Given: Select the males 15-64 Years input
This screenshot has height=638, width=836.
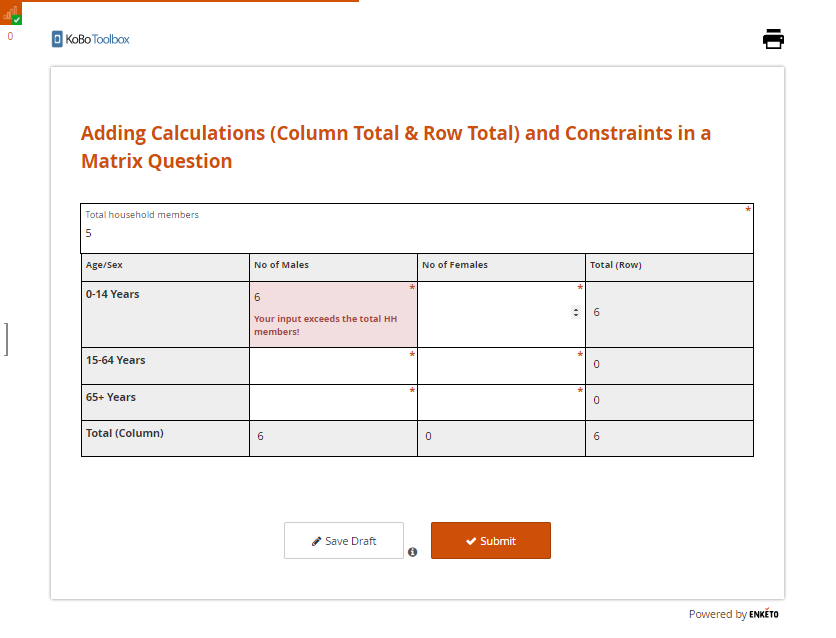Looking at the screenshot, I should pyautogui.click(x=333, y=367).
